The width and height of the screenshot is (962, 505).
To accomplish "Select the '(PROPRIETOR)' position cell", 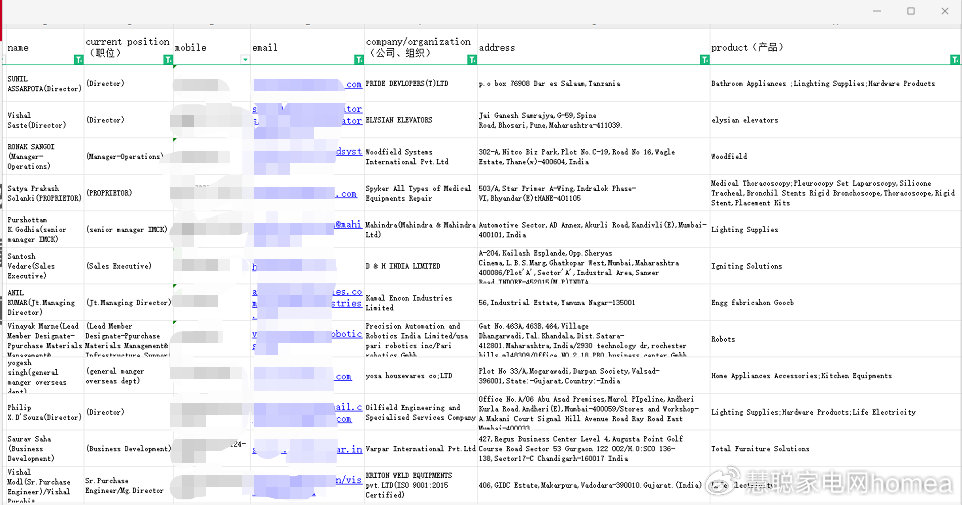I will (x=129, y=193).
